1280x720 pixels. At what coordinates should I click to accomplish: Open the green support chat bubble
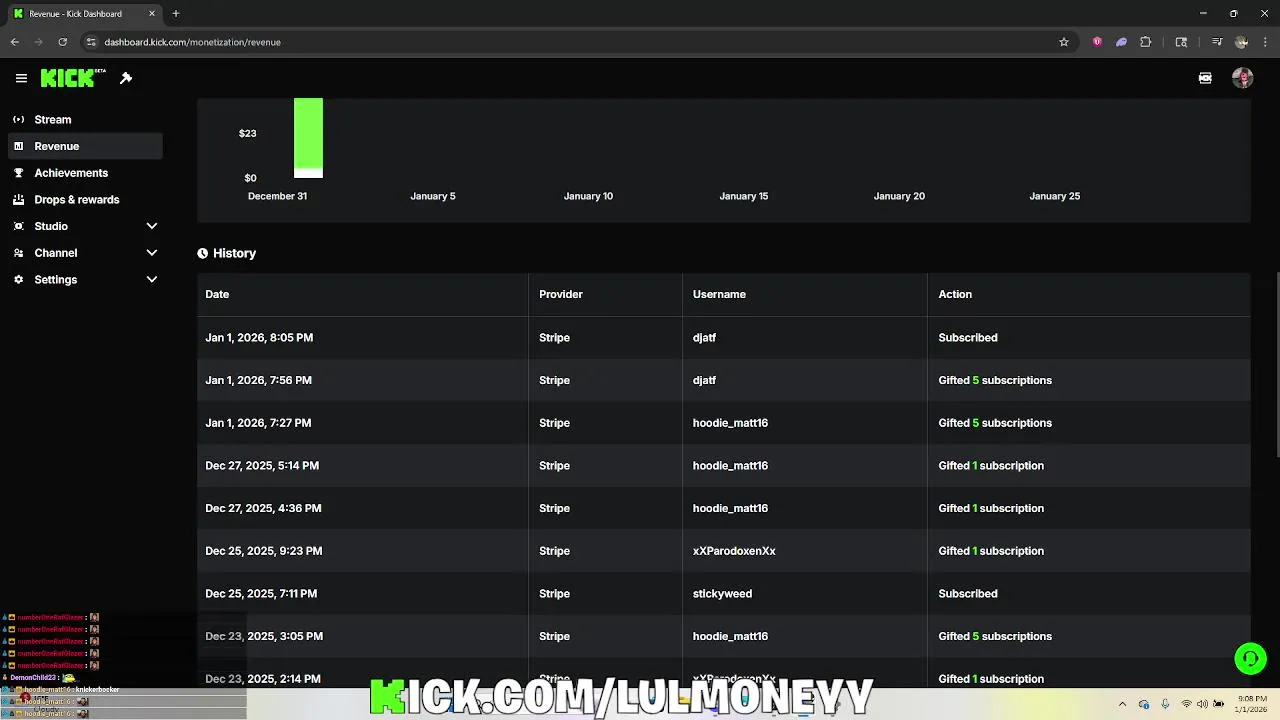[x=1250, y=658]
